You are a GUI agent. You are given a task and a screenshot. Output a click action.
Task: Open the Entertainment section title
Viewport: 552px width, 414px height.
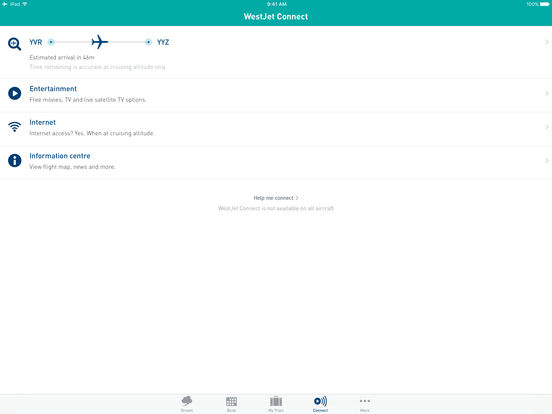point(53,89)
